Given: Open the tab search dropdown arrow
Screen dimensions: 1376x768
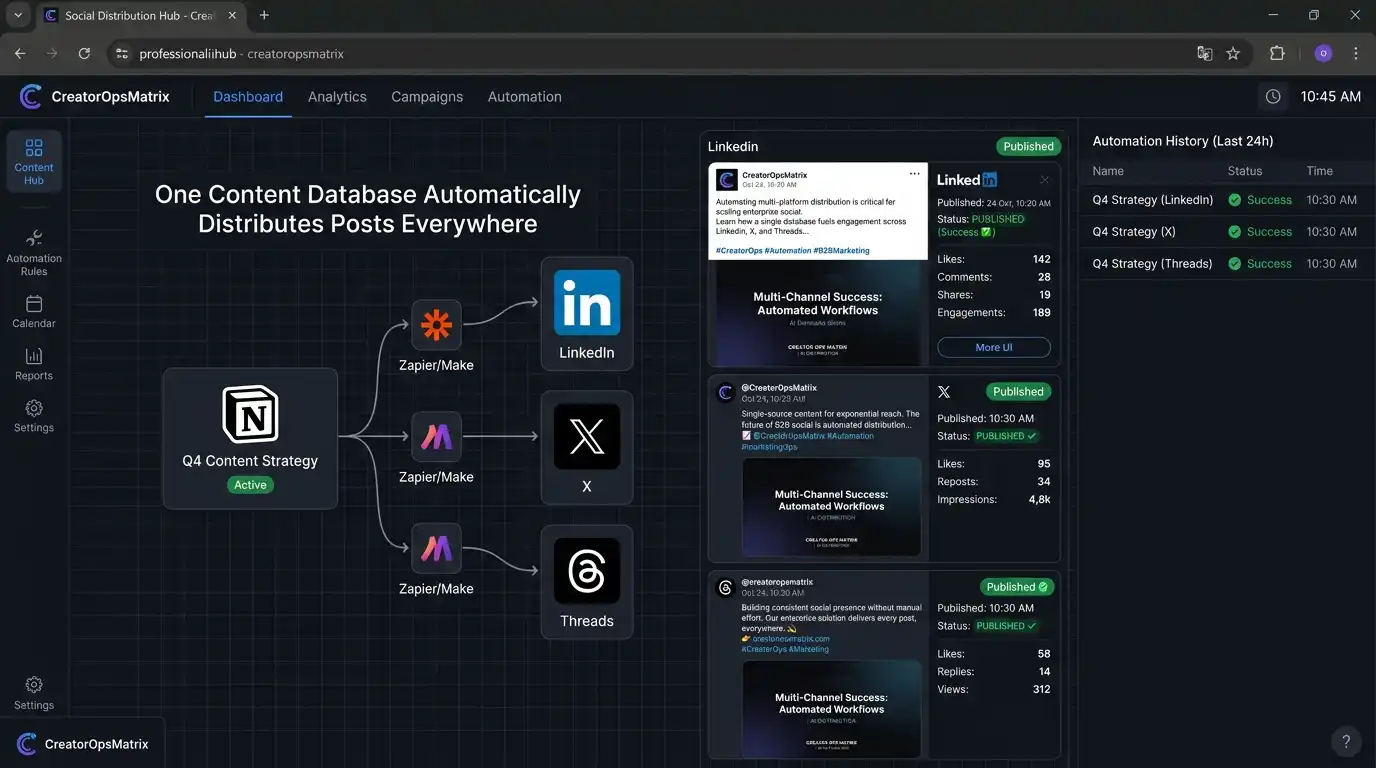Looking at the screenshot, I should (17, 15).
